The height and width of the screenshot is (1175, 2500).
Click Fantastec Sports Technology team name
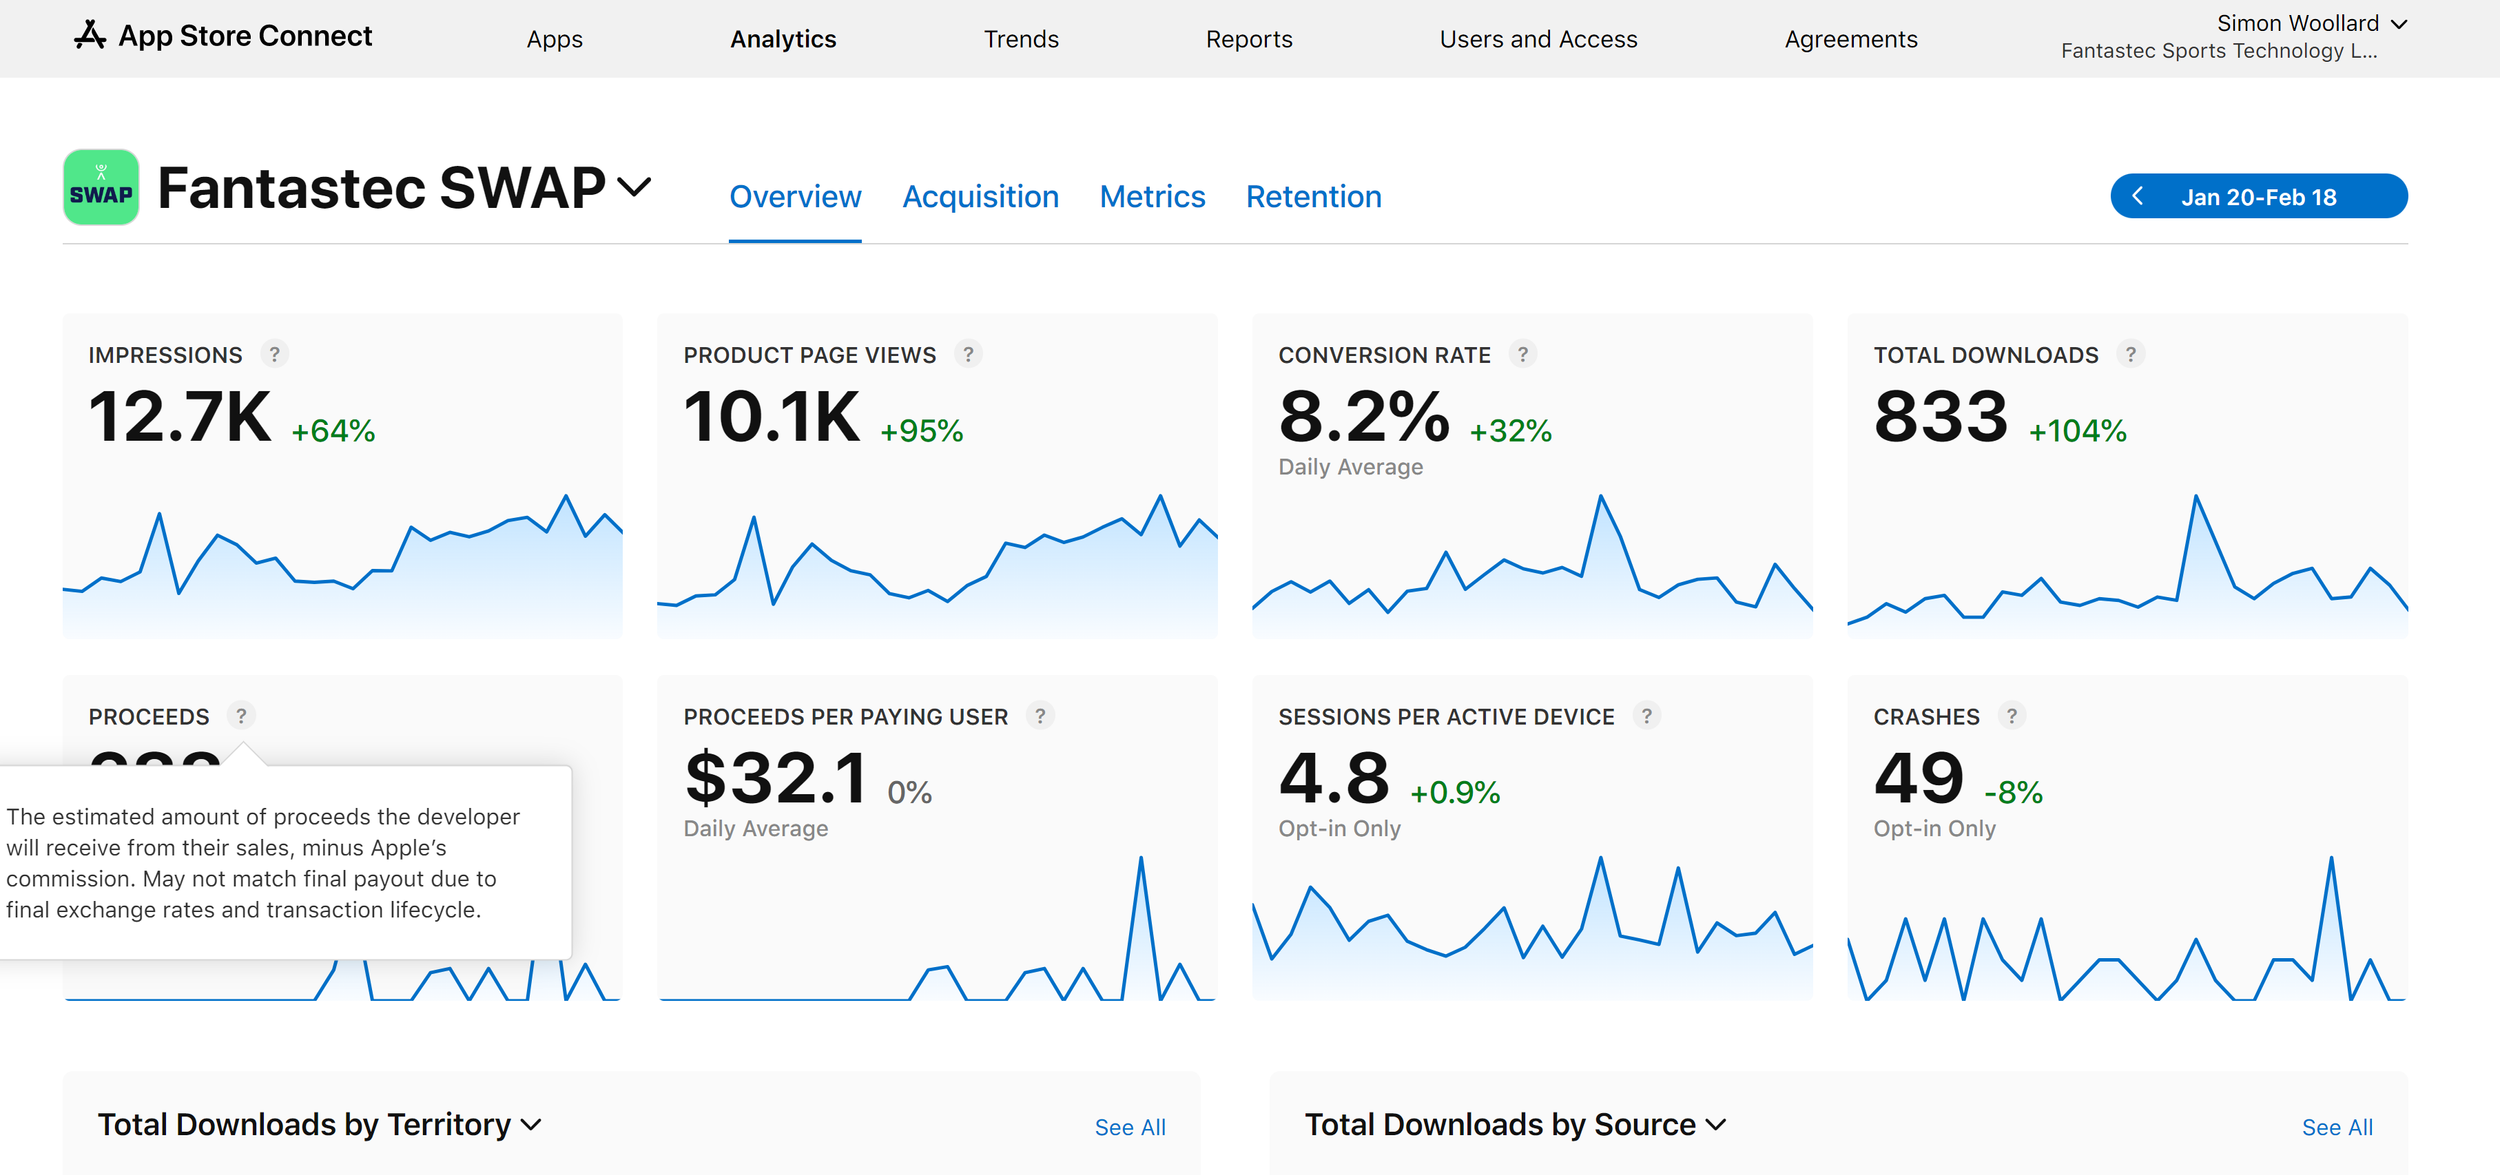(2219, 51)
